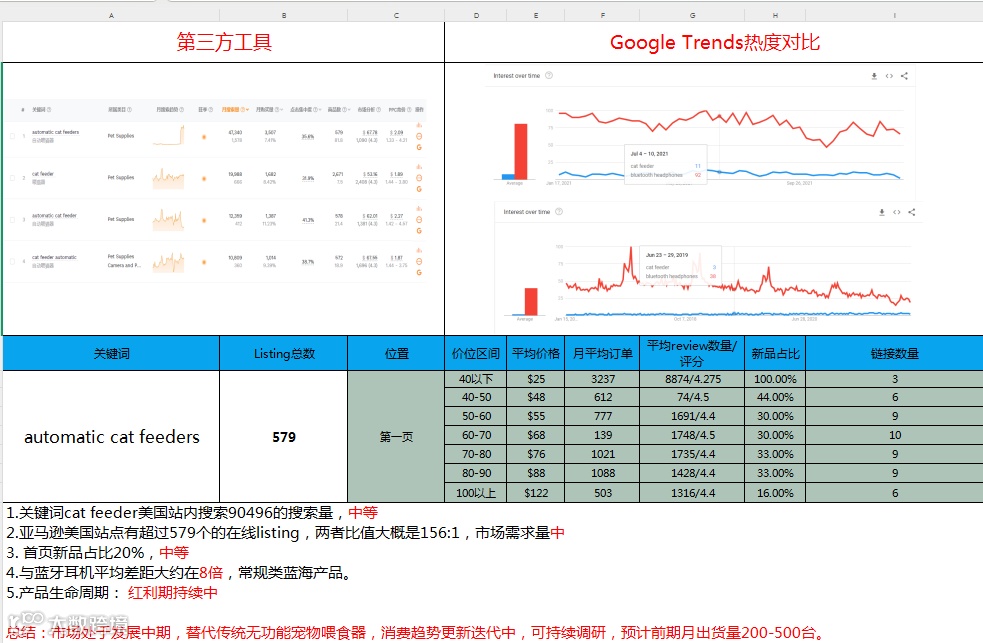Image resolution: width=983 pixels, height=643 pixels.
Task: Click help icon beside lower 'Interest over time'
Action: pyautogui.click(x=559, y=212)
